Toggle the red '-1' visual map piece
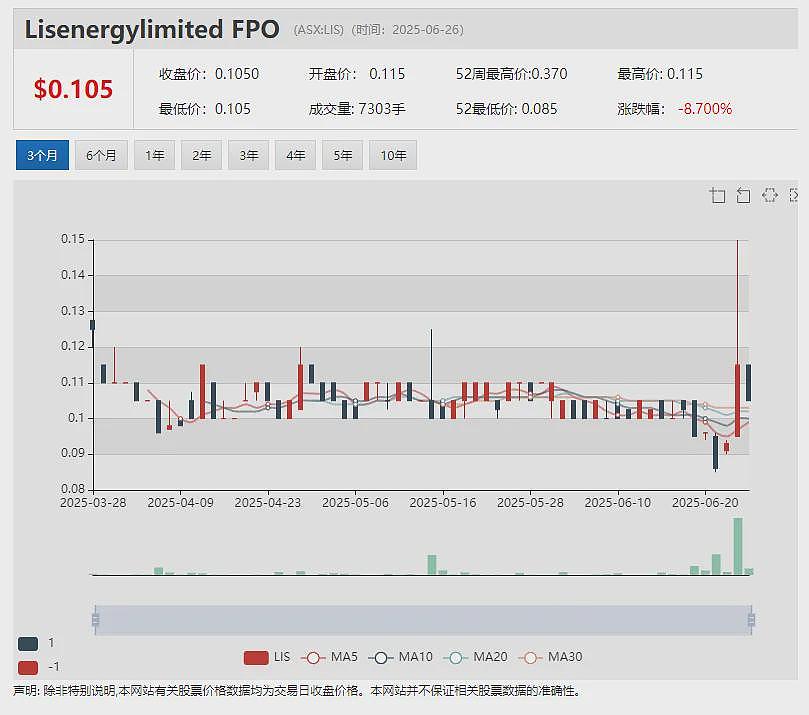 [28, 668]
